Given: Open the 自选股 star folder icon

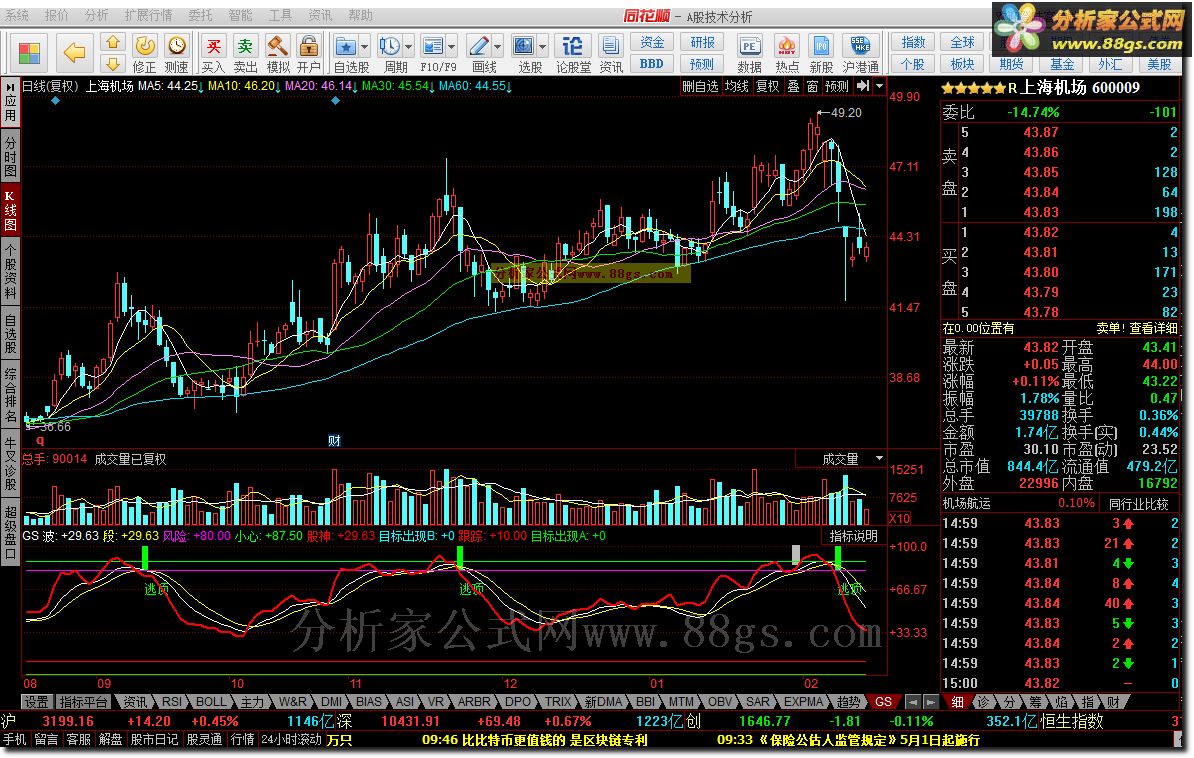Looking at the screenshot, I should [345, 46].
